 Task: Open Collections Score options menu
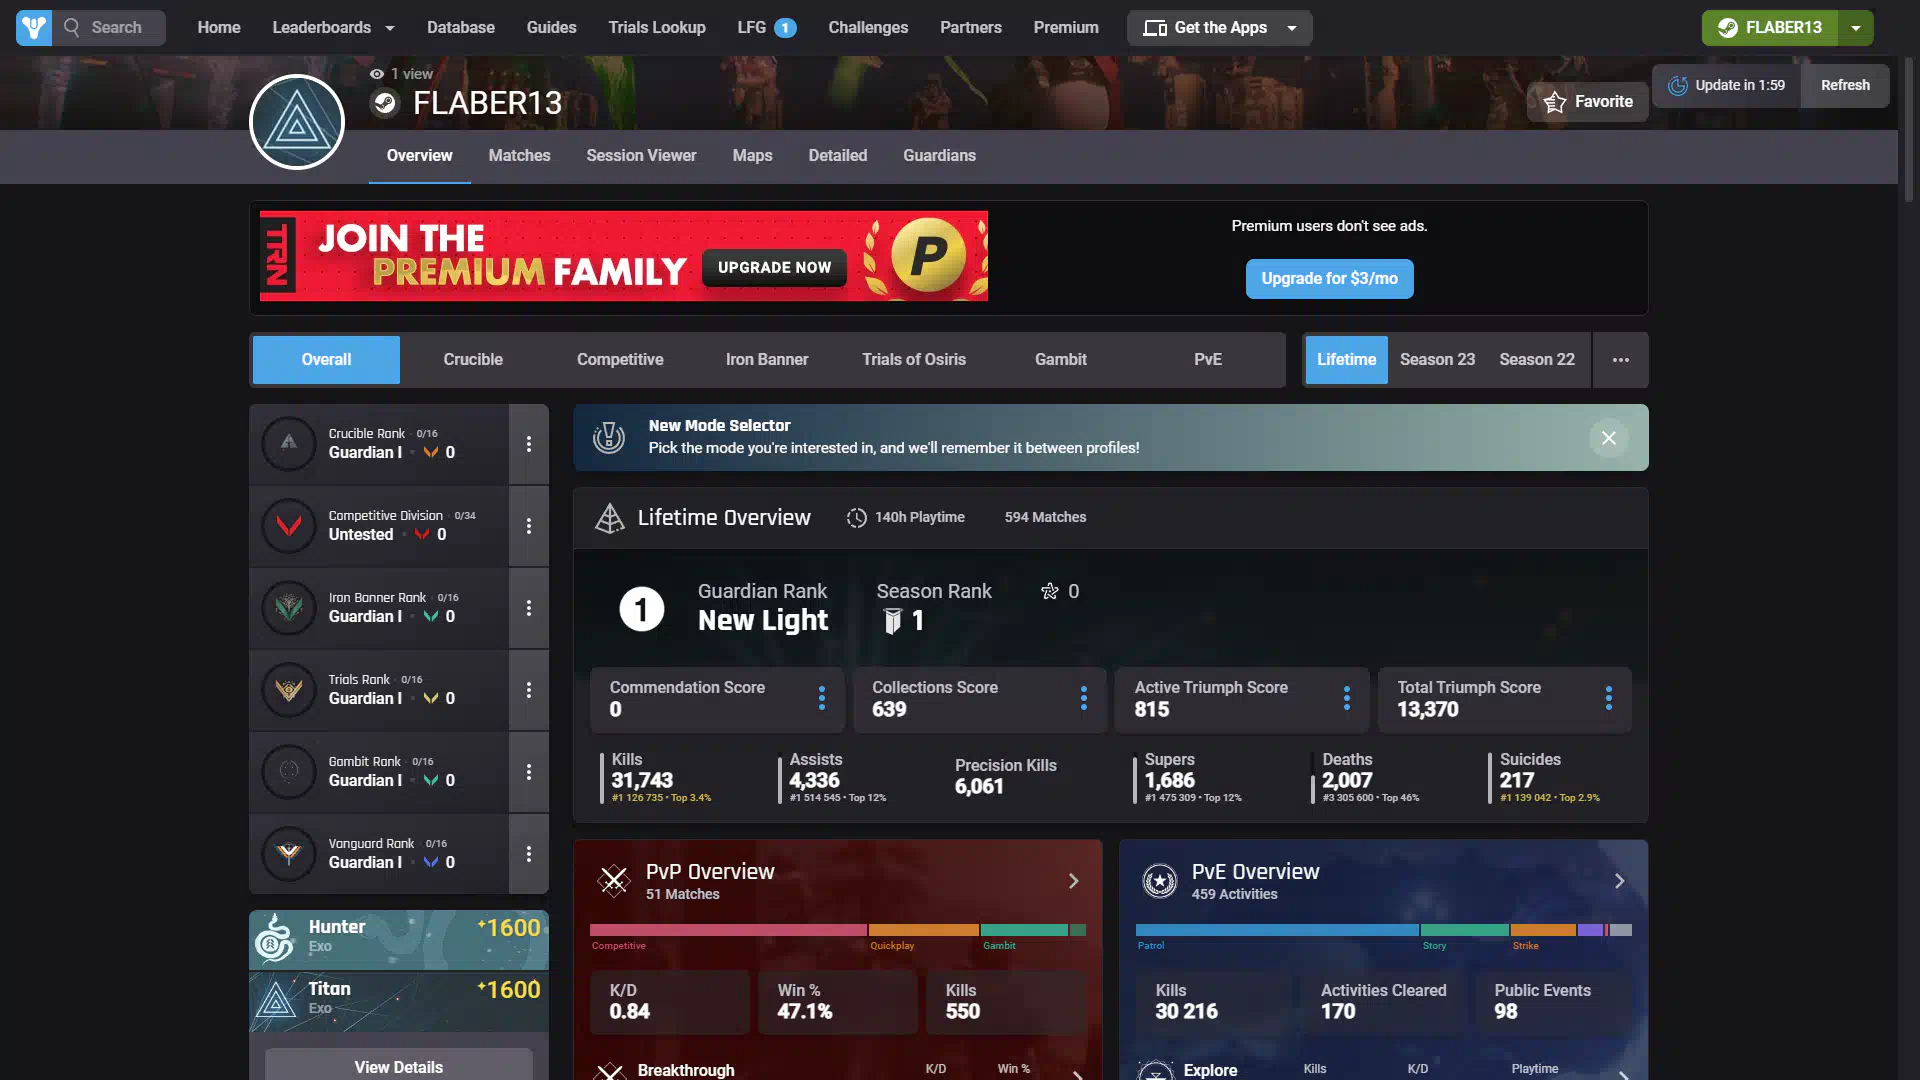point(1084,698)
